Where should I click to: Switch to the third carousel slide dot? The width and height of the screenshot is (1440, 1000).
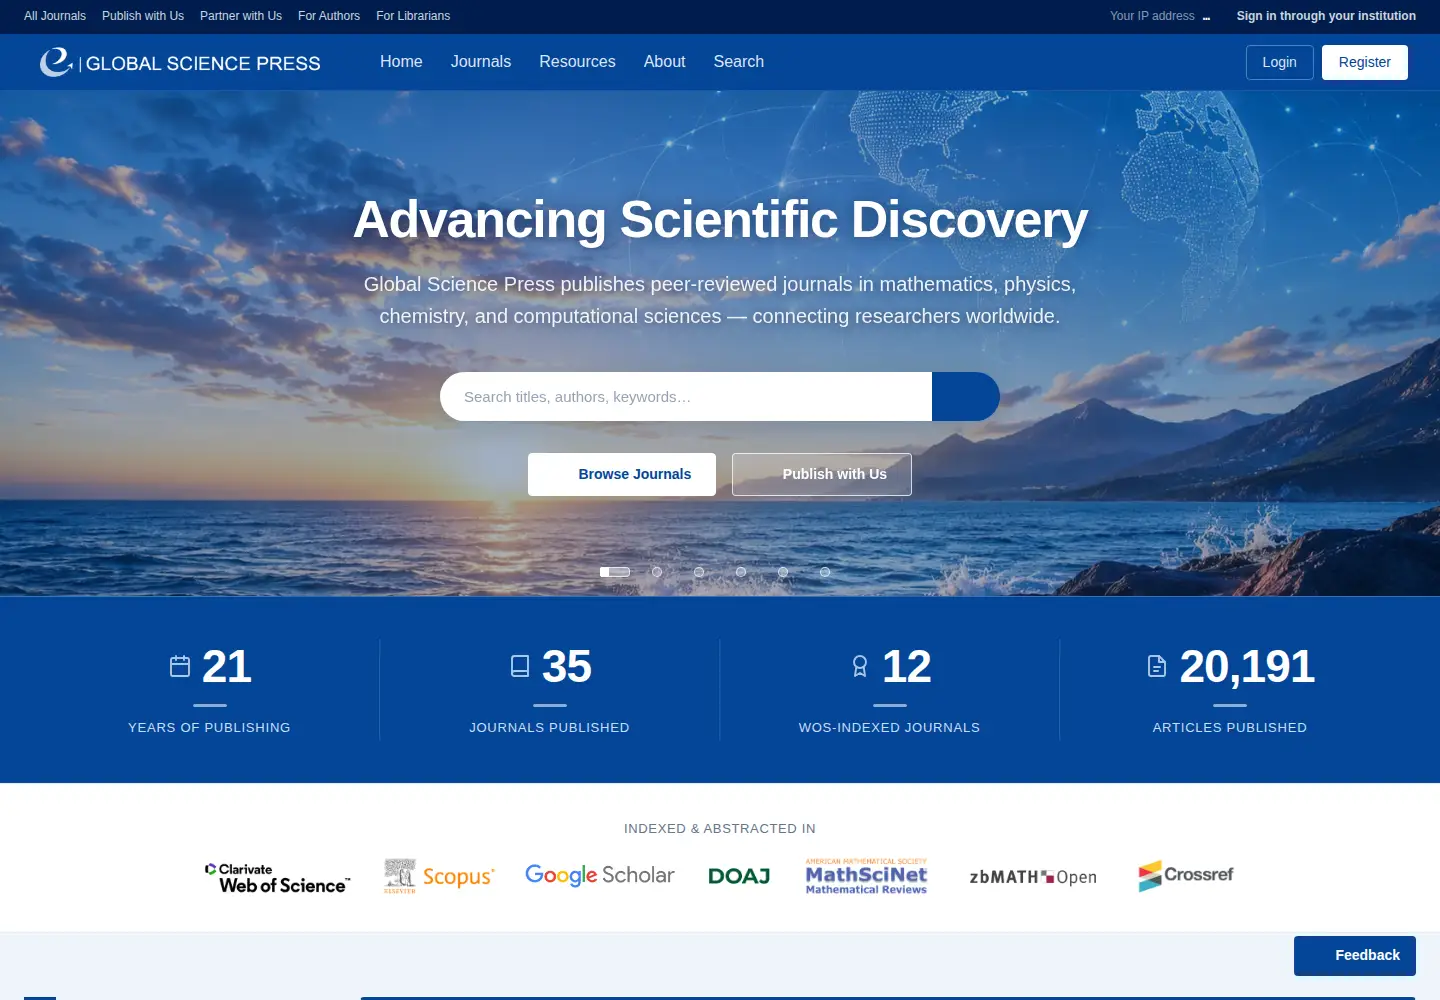point(699,572)
